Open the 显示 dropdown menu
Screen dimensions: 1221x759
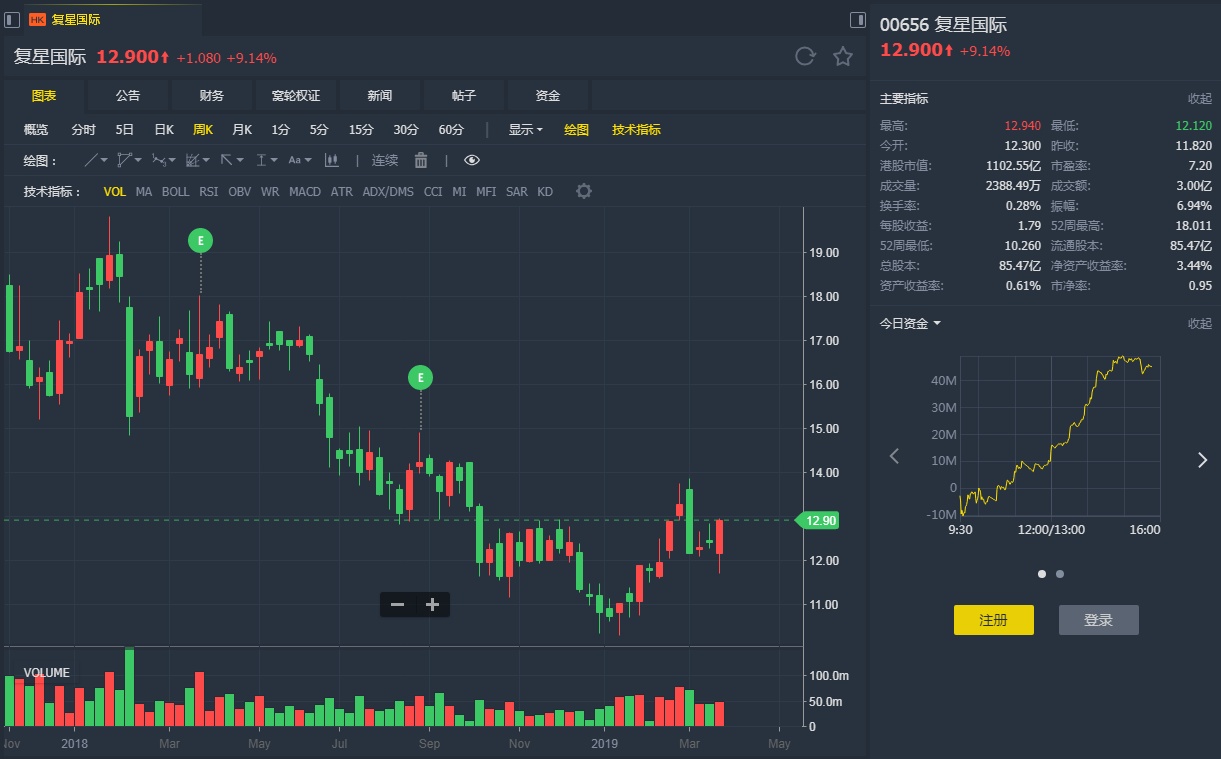[525, 129]
